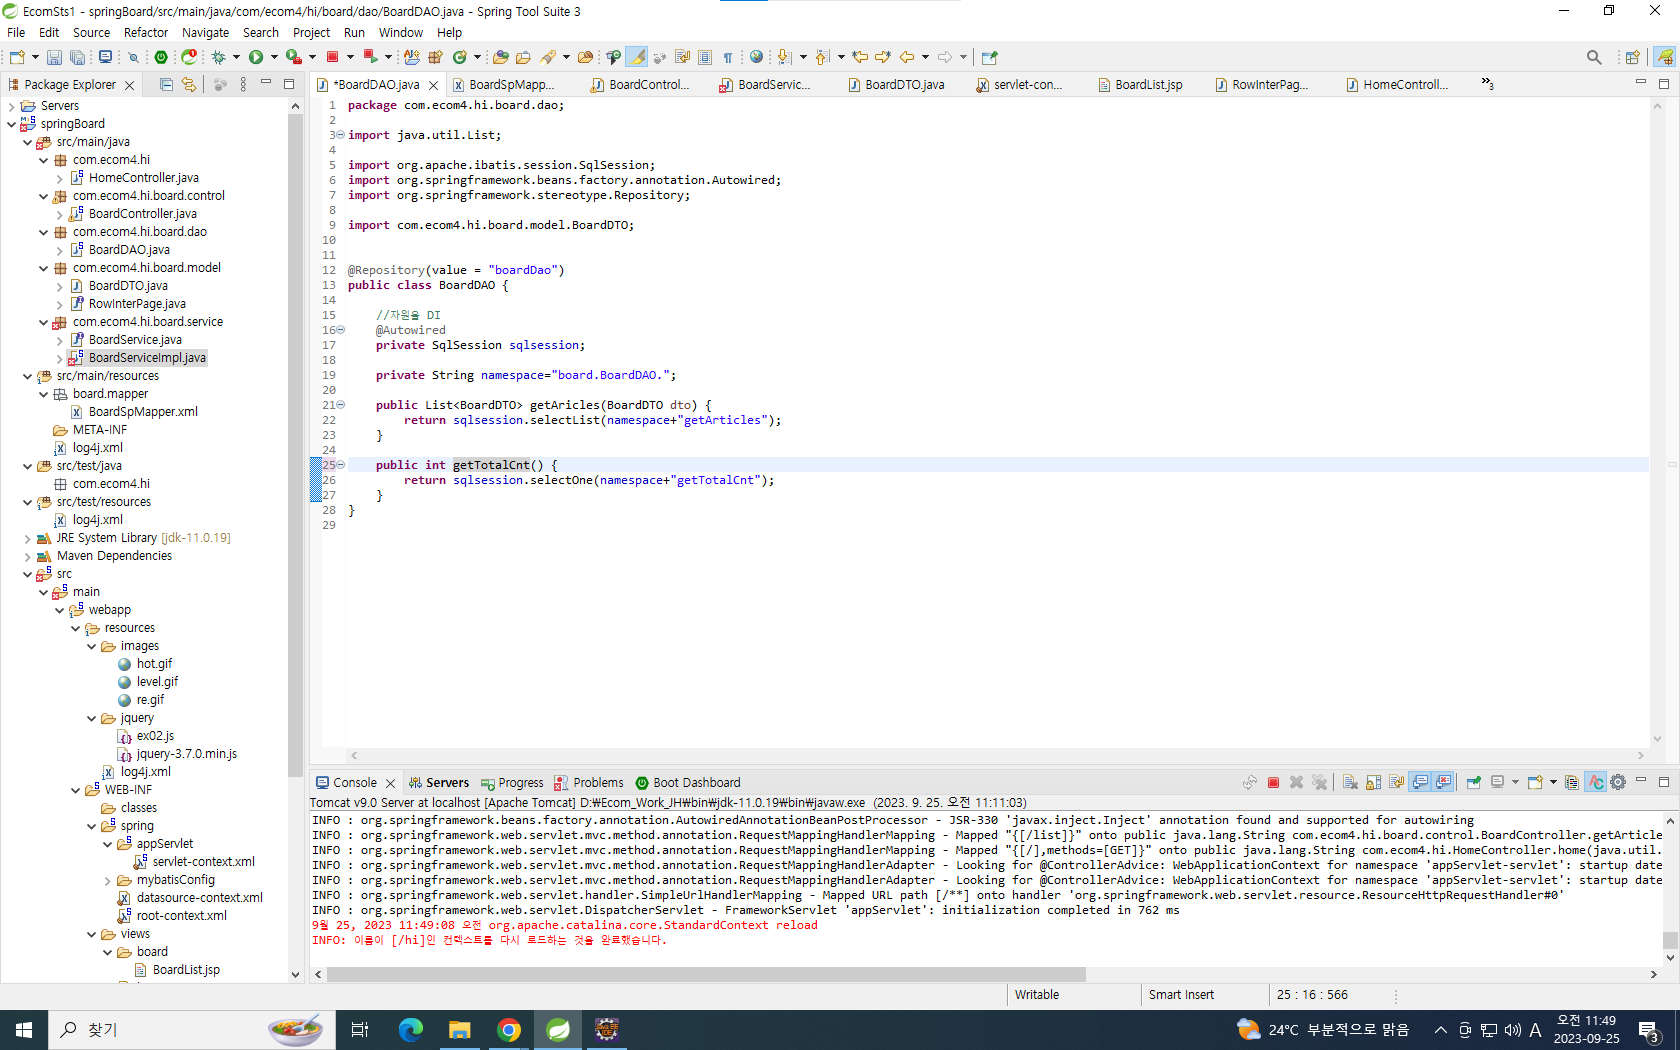Switch to the Problems view tab
The height and width of the screenshot is (1050, 1680).
tap(589, 783)
